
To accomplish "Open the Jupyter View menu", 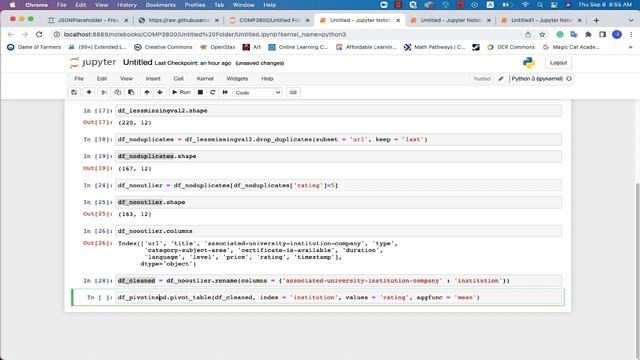I will pos(126,78).
